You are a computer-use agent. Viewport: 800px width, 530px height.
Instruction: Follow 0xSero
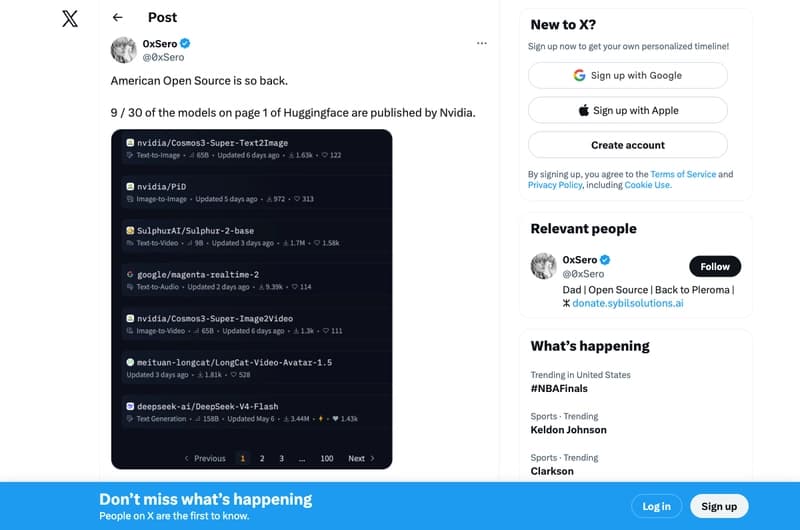pos(715,266)
